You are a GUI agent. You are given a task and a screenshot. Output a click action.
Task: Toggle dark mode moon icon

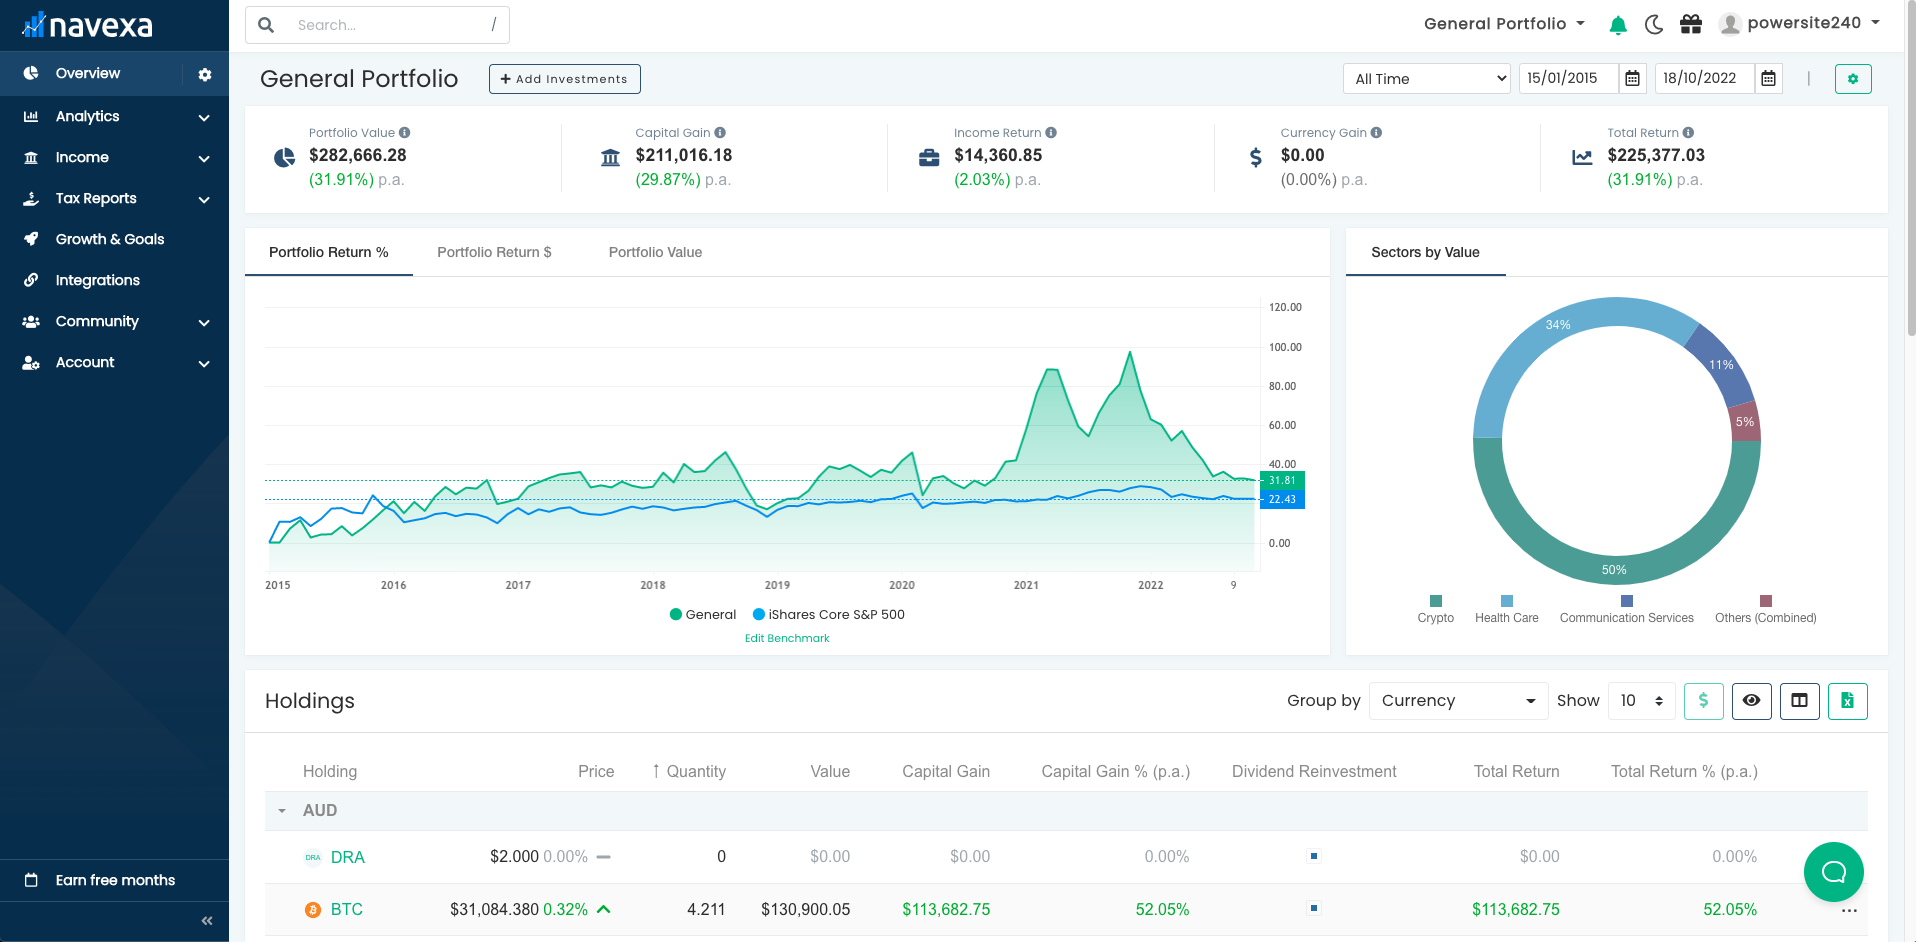[1654, 25]
